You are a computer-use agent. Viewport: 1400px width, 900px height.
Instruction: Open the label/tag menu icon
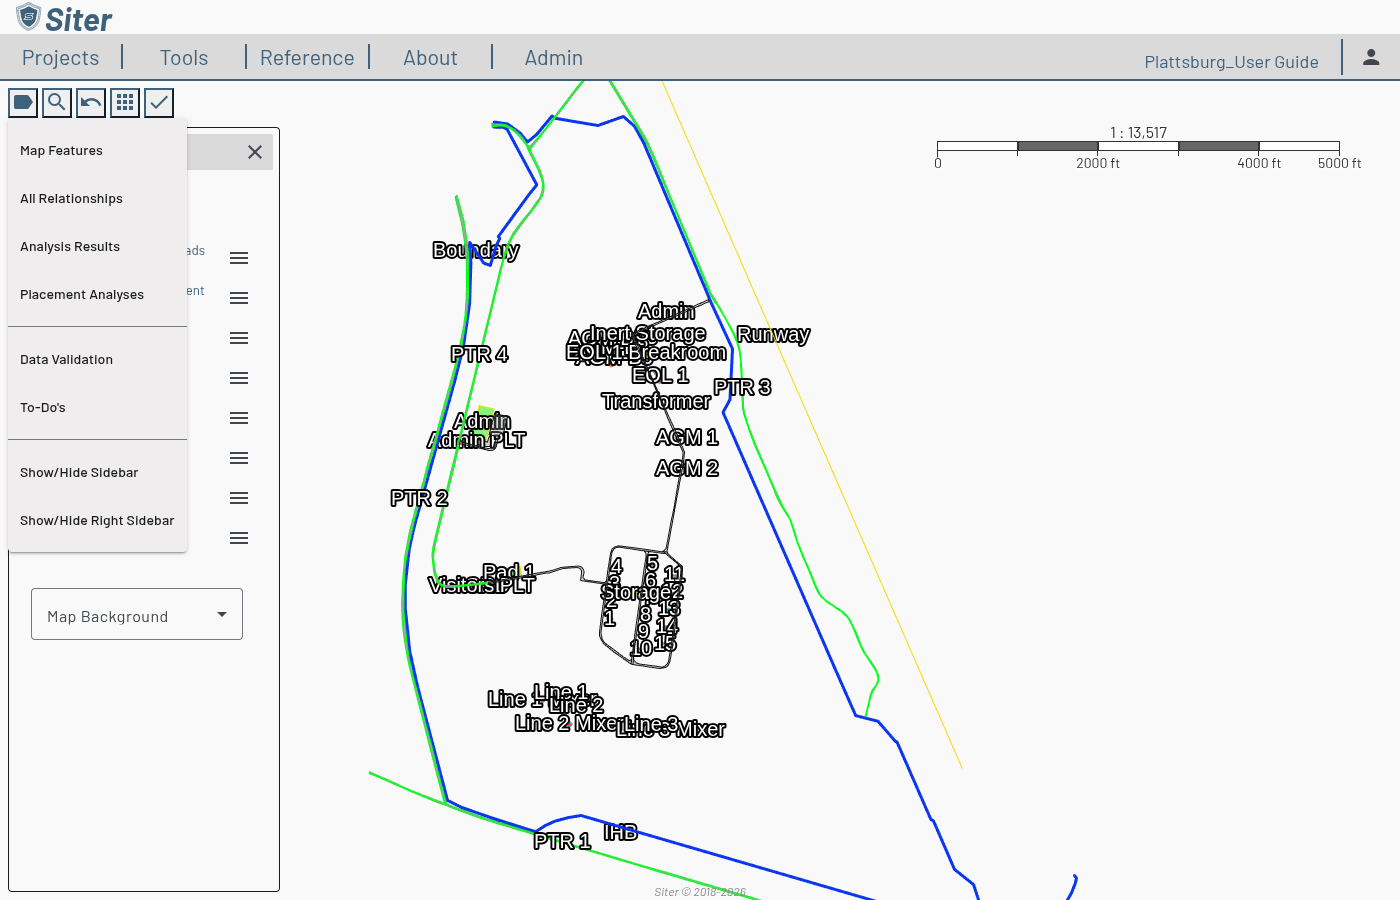click(23, 102)
